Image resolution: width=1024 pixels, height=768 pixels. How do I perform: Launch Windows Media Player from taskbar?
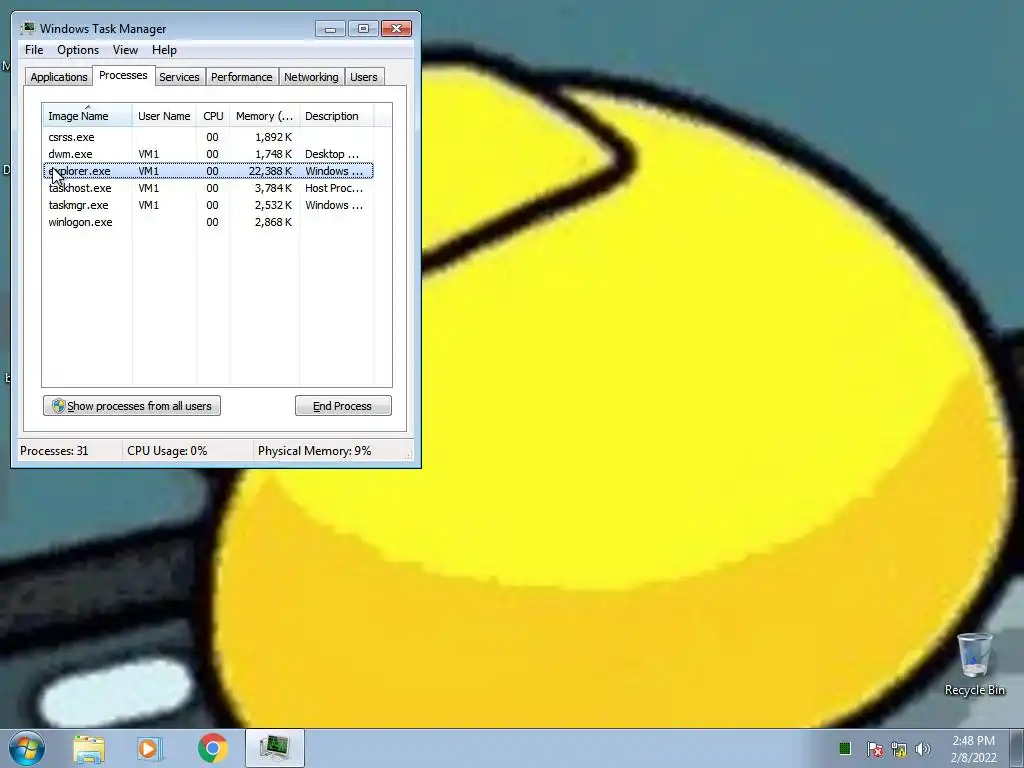coord(149,748)
